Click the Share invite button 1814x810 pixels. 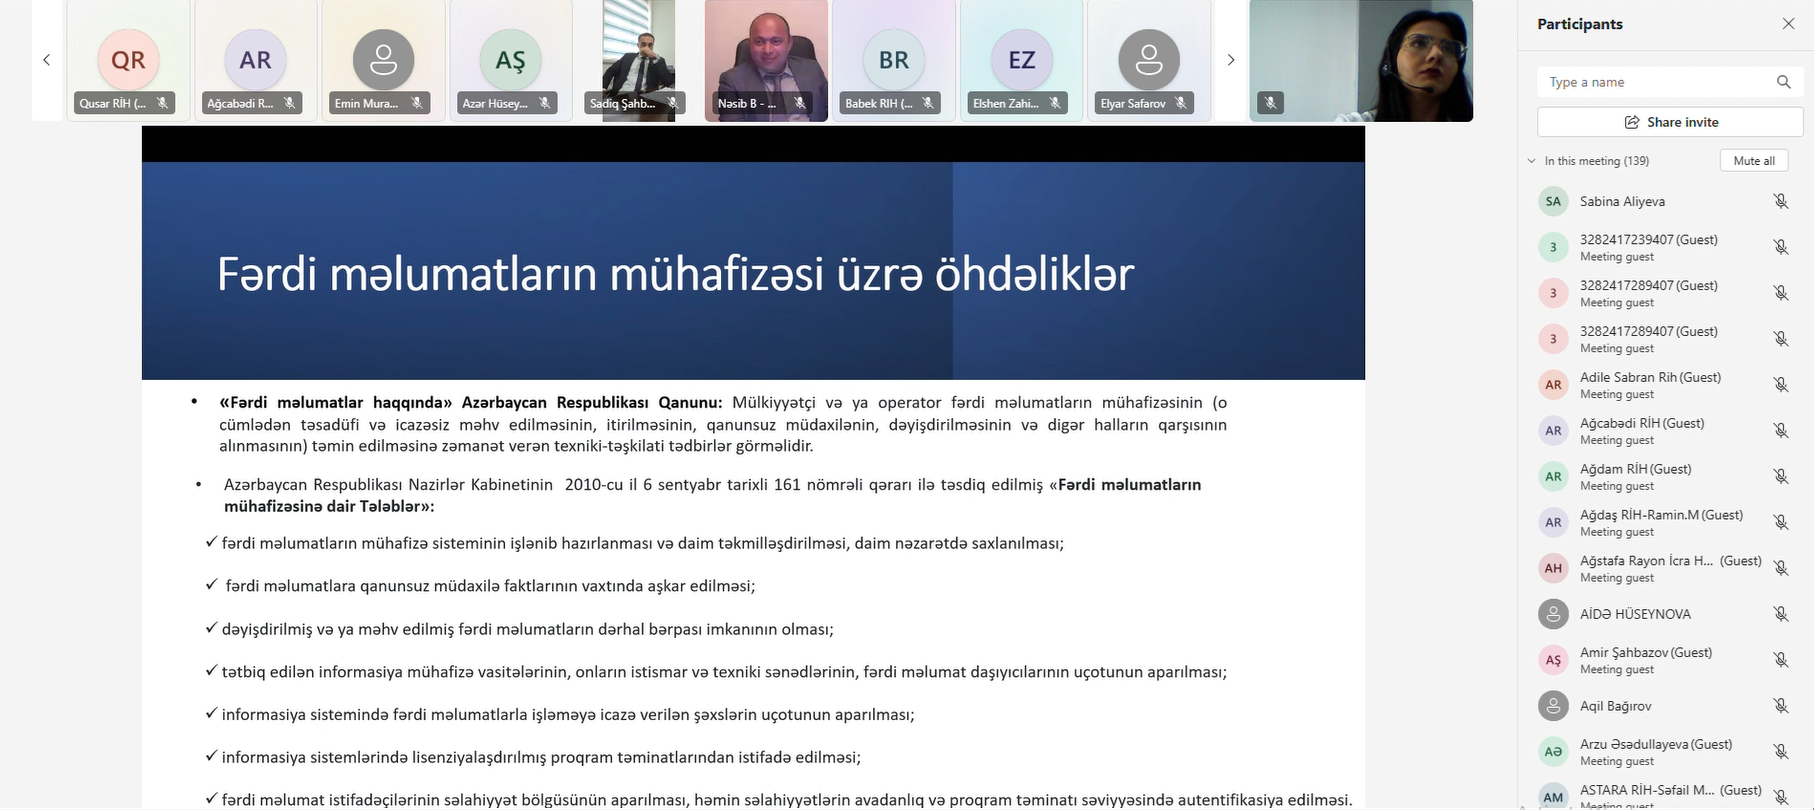click(x=1670, y=122)
